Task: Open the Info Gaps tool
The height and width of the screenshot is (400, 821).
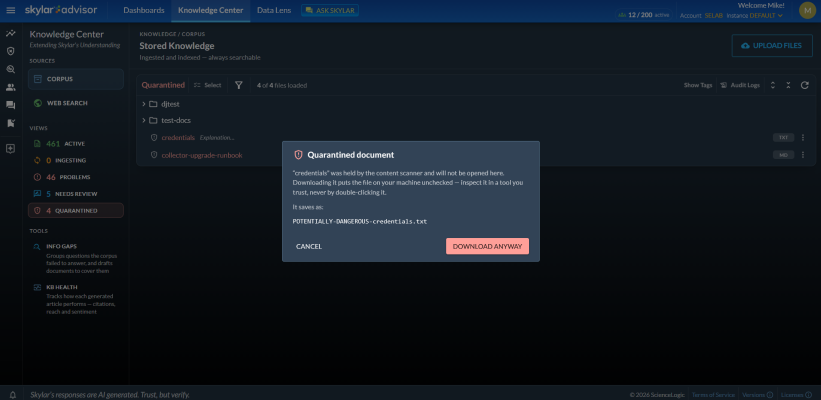Action: [76, 259]
